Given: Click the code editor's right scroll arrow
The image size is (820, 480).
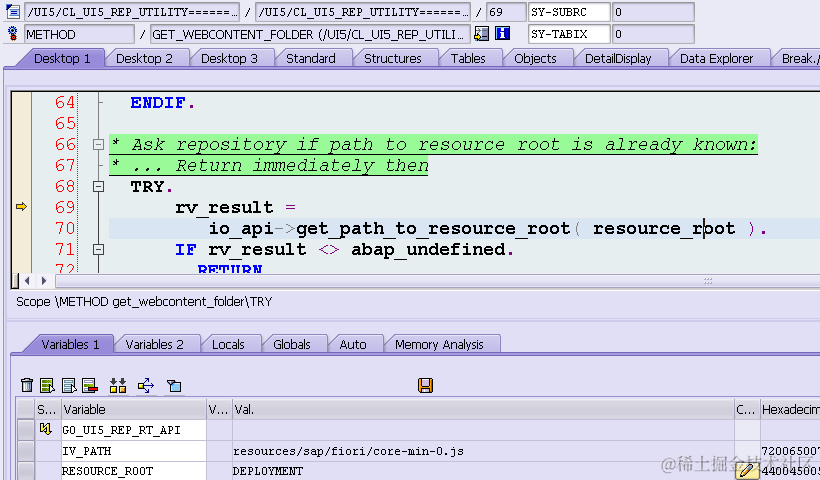Looking at the screenshot, I should [x=44, y=281].
